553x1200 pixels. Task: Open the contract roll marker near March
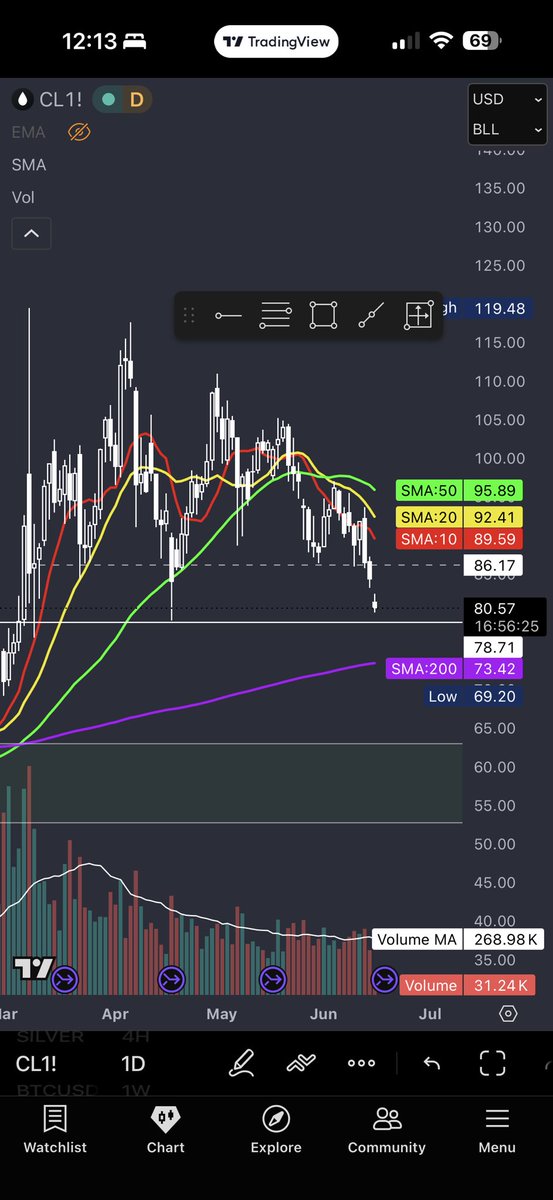[x=64, y=979]
